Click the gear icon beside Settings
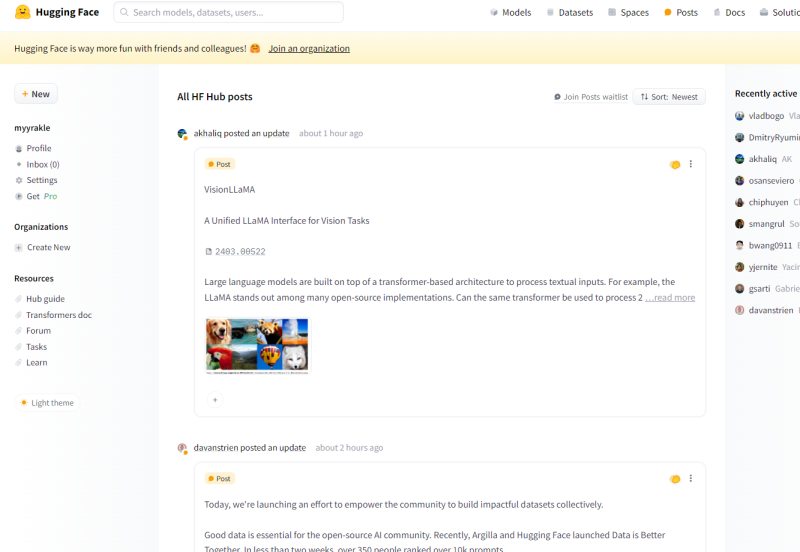 pyautogui.click(x=19, y=180)
